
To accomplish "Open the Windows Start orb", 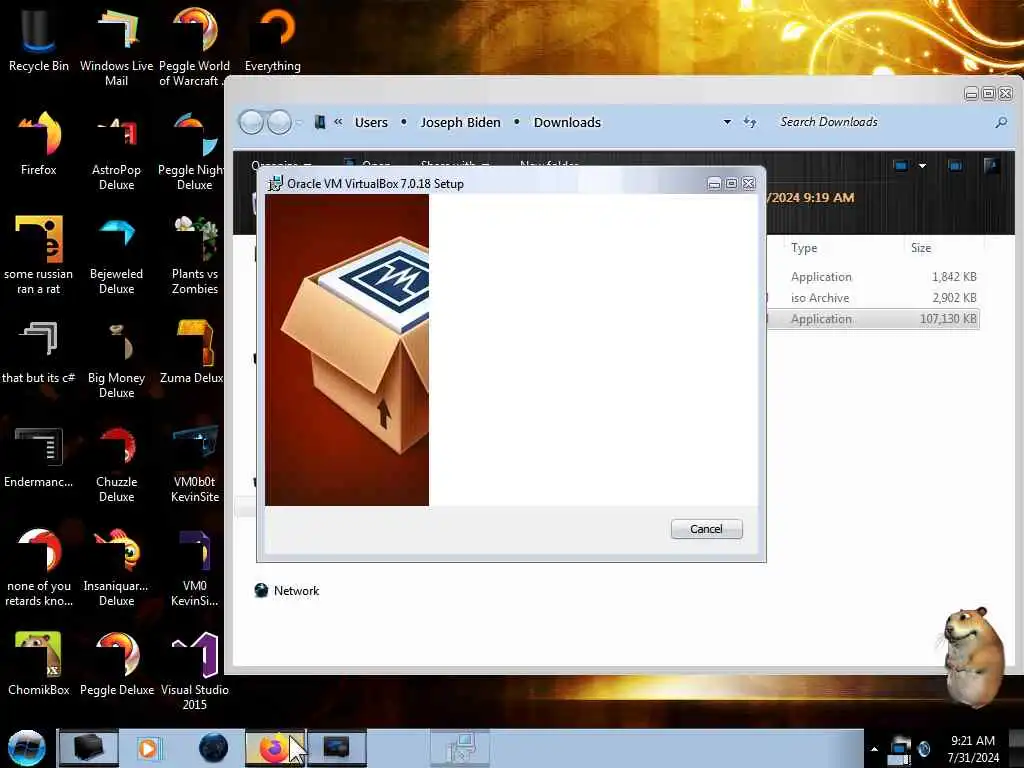I will coord(27,748).
